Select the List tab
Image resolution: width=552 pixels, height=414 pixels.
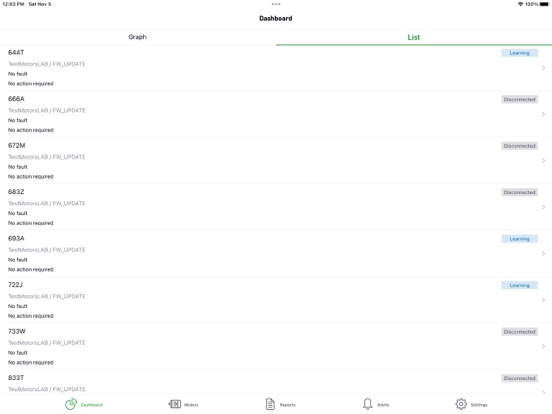click(x=414, y=37)
